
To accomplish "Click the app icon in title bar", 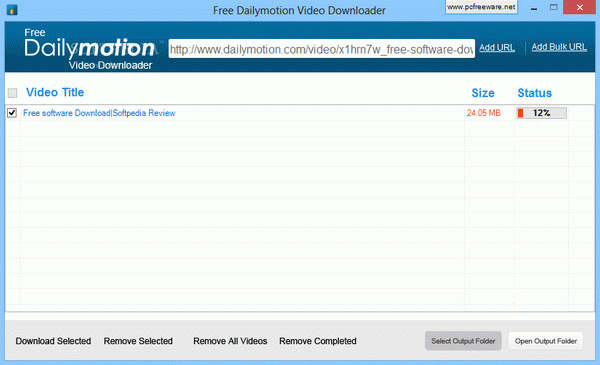I will click(12, 10).
